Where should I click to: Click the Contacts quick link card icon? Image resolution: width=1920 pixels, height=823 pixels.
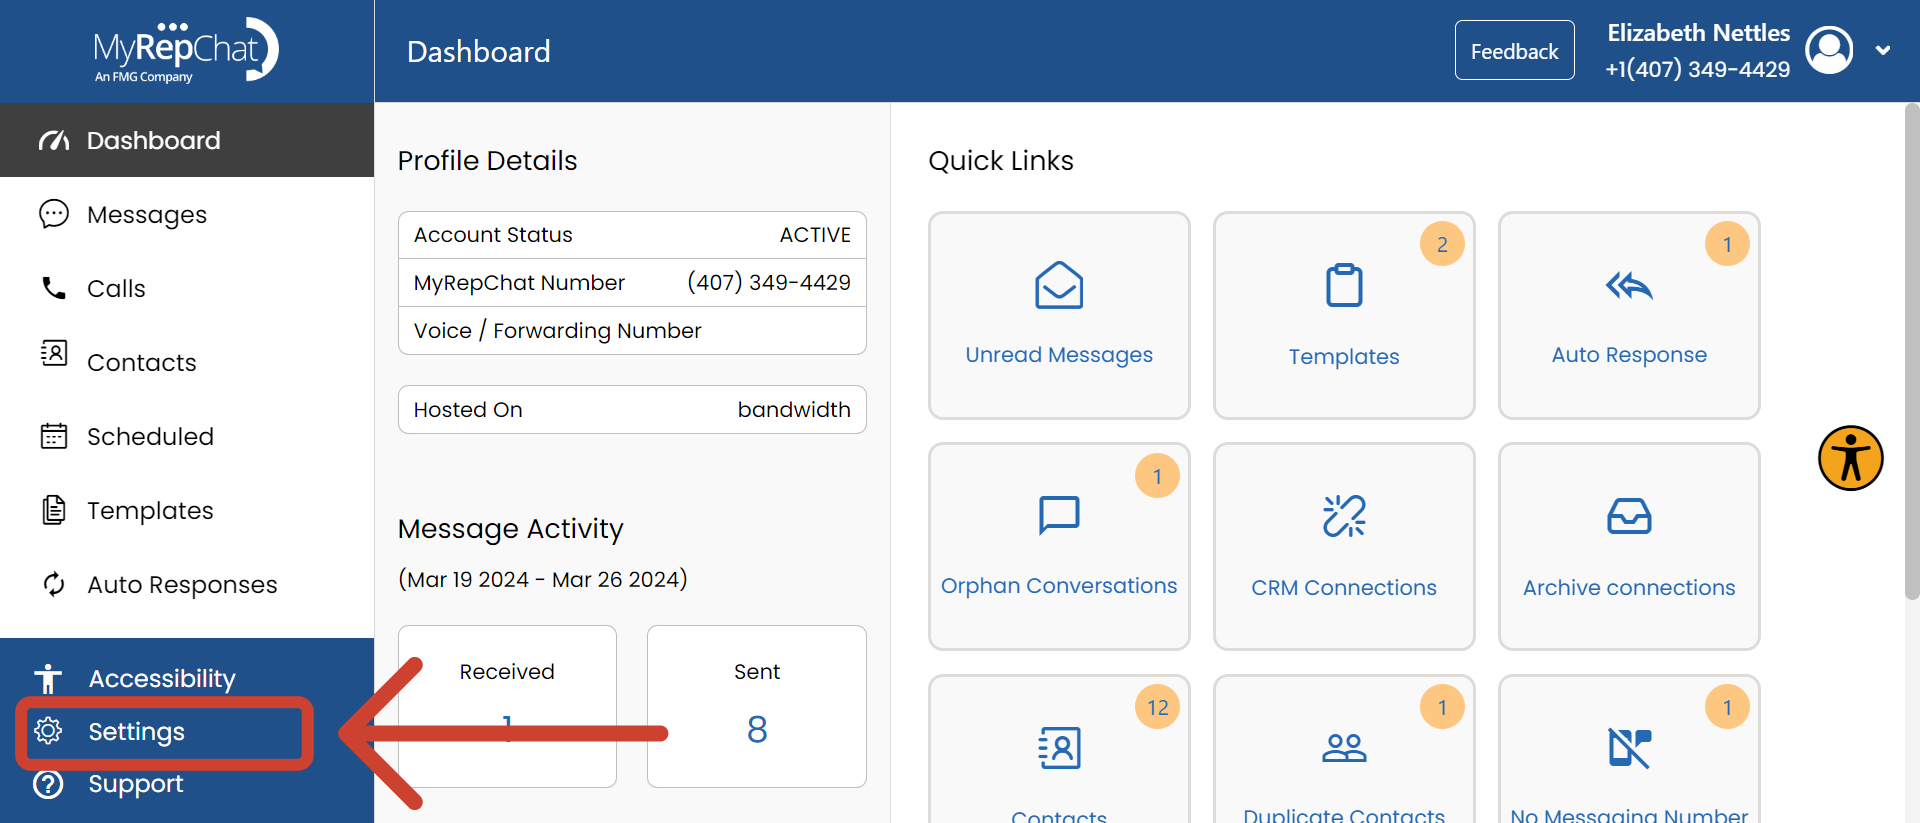click(1059, 748)
